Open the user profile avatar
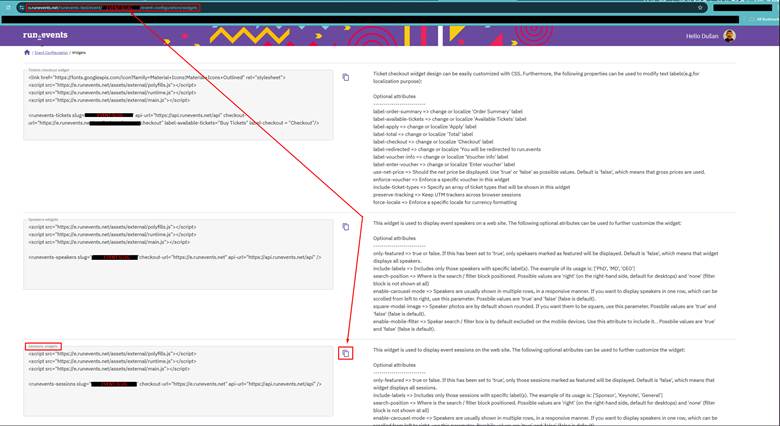This screenshot has width=780, height=426. pos(730,36)
